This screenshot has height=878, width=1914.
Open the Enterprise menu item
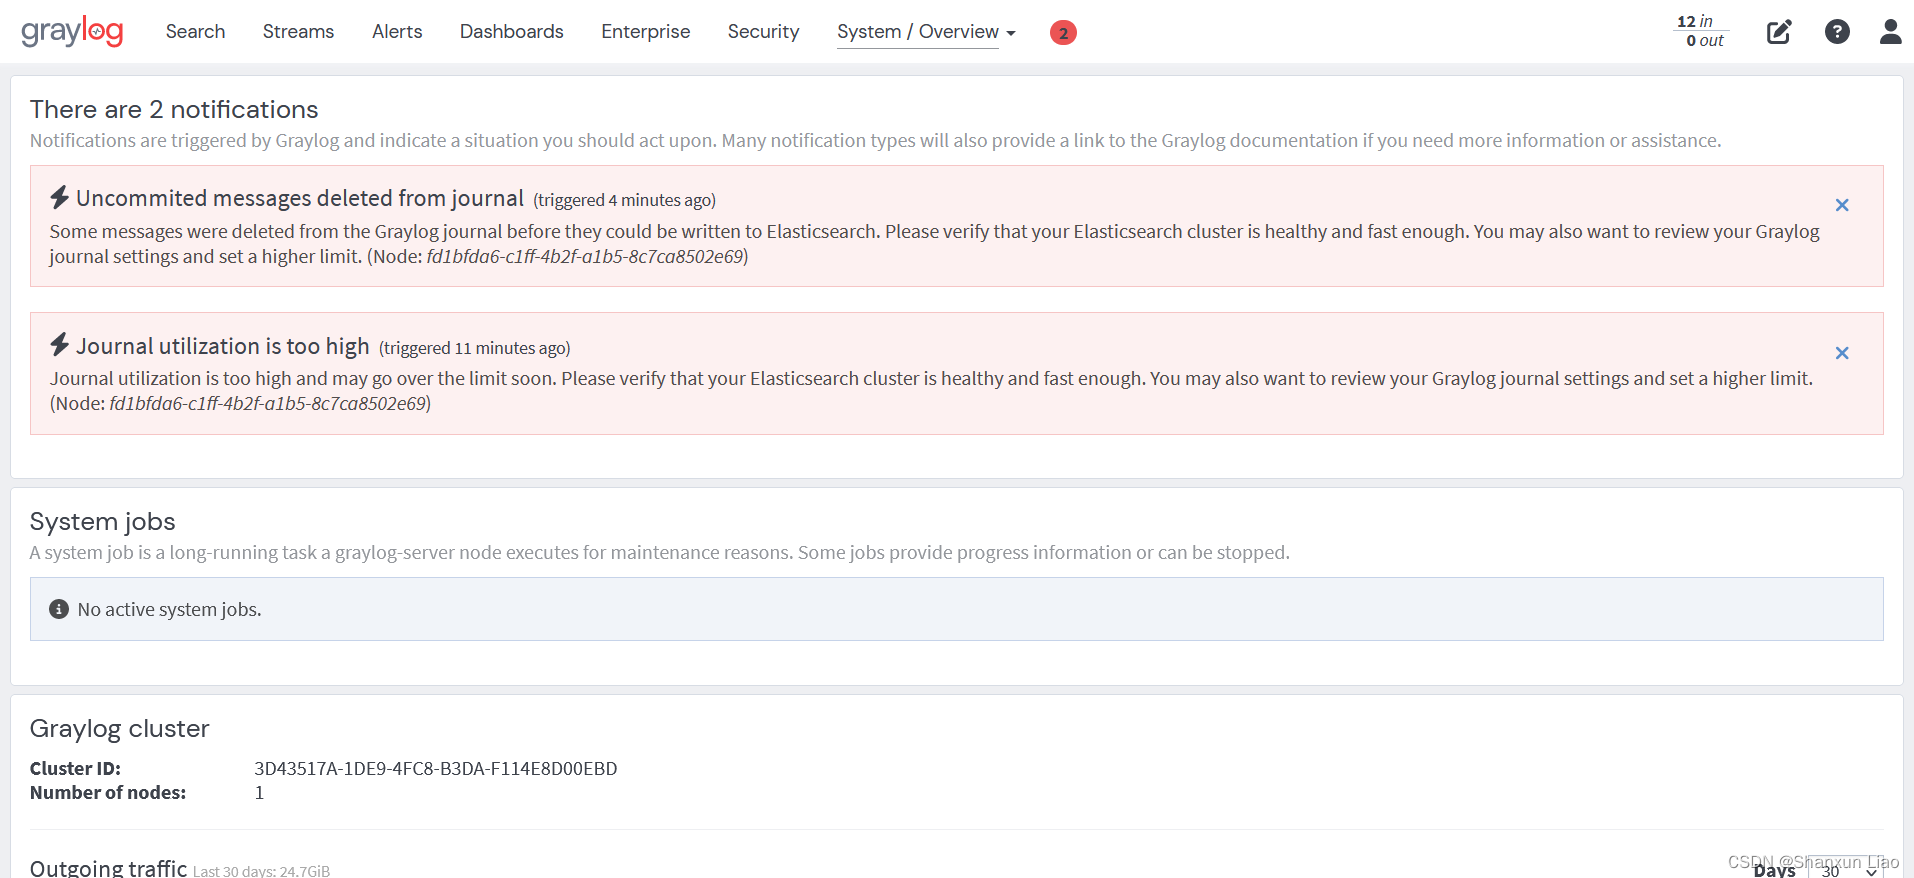645,32
